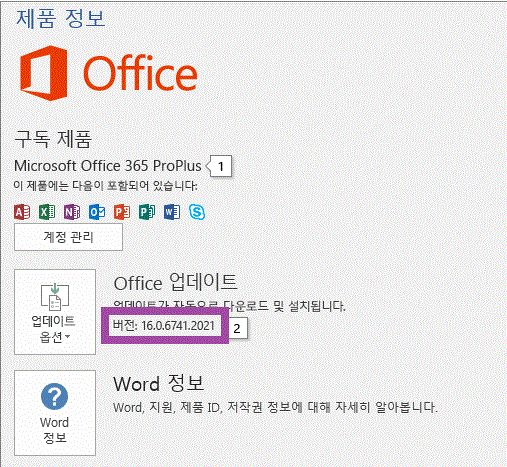The width and height of the screenshot is (507, 467).
Task: Click the '이 제품에는 다음이 포함되어 있습니다' text
Action: tap(106, 185)
